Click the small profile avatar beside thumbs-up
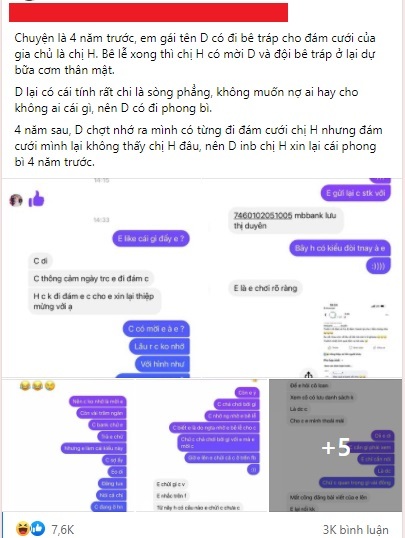This screenshot has width=405, height=538. click(16, 200)
